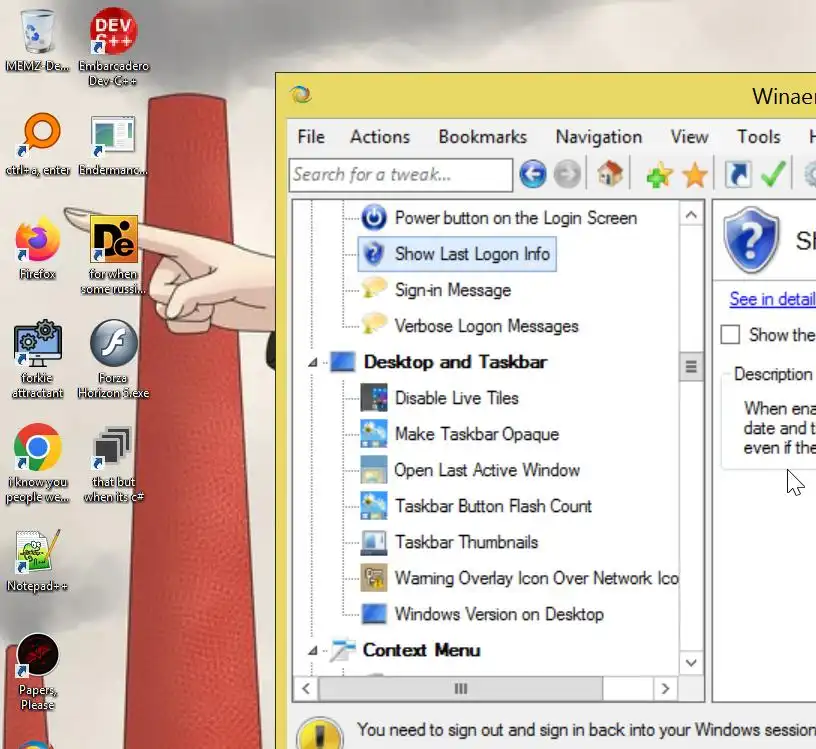Click the 'Search for a tweak' field
Screen dimensions: 816x749
pos(401,175)
